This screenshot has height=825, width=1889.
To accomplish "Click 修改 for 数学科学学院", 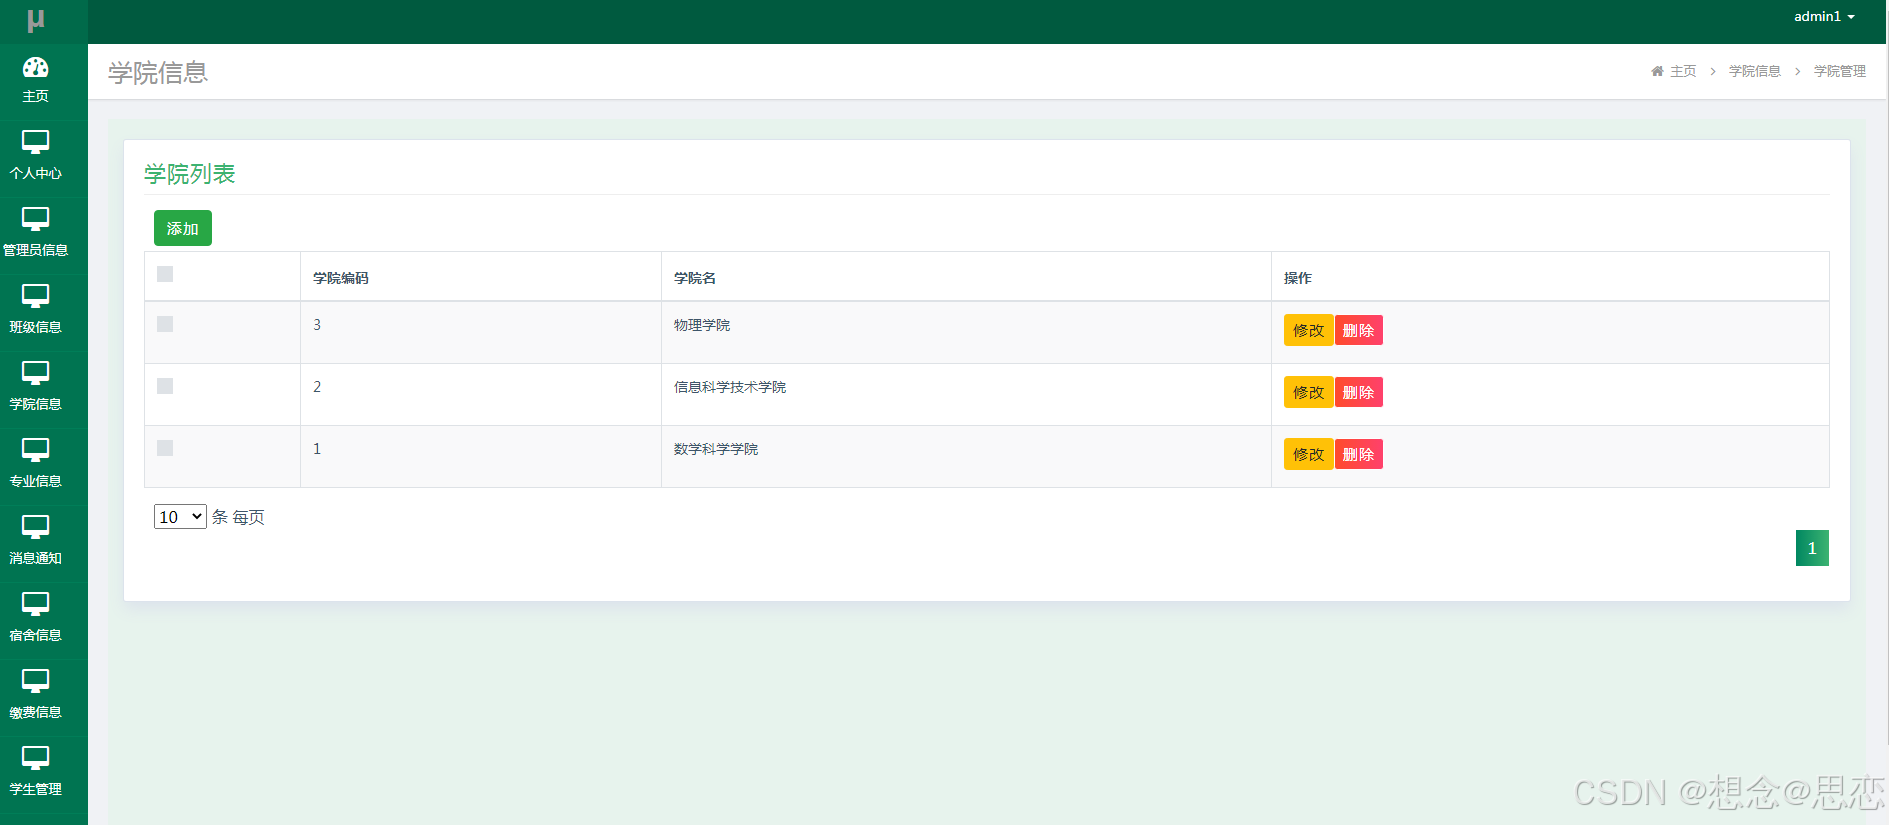I will [x=1308, y=454].
